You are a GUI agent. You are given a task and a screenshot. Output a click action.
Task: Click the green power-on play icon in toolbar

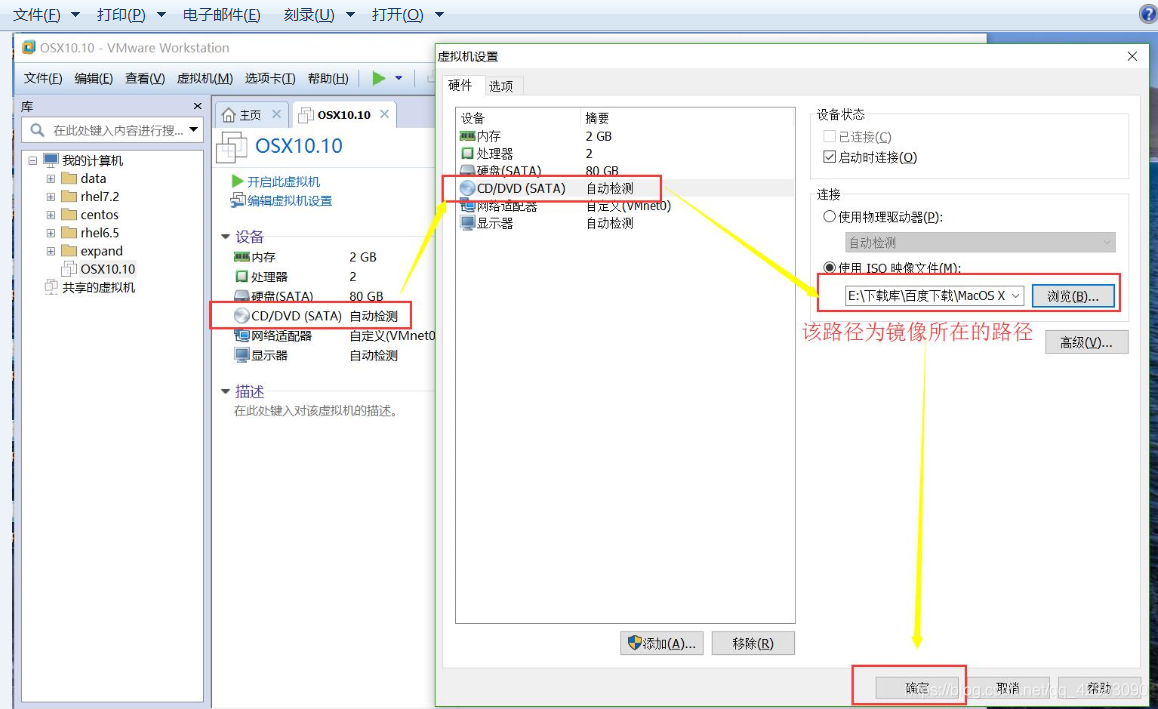coord(379,78)
